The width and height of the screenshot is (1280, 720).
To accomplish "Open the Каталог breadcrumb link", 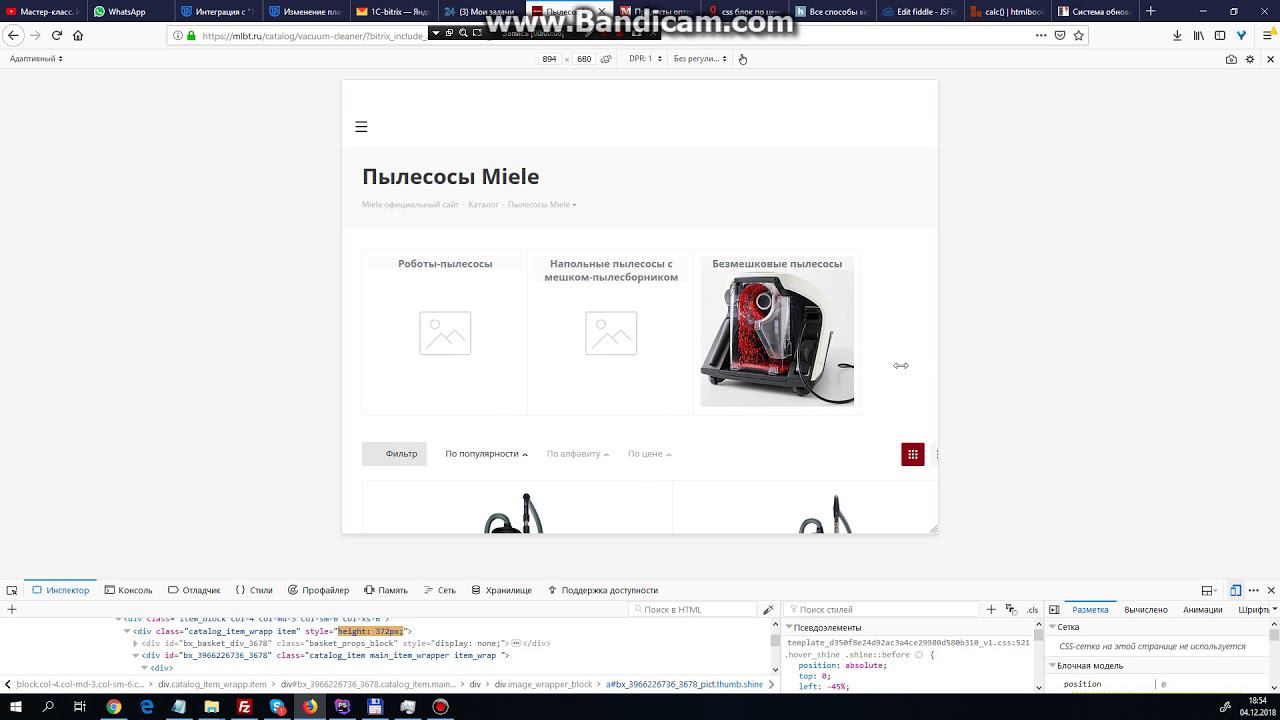I will coord(483,205).
